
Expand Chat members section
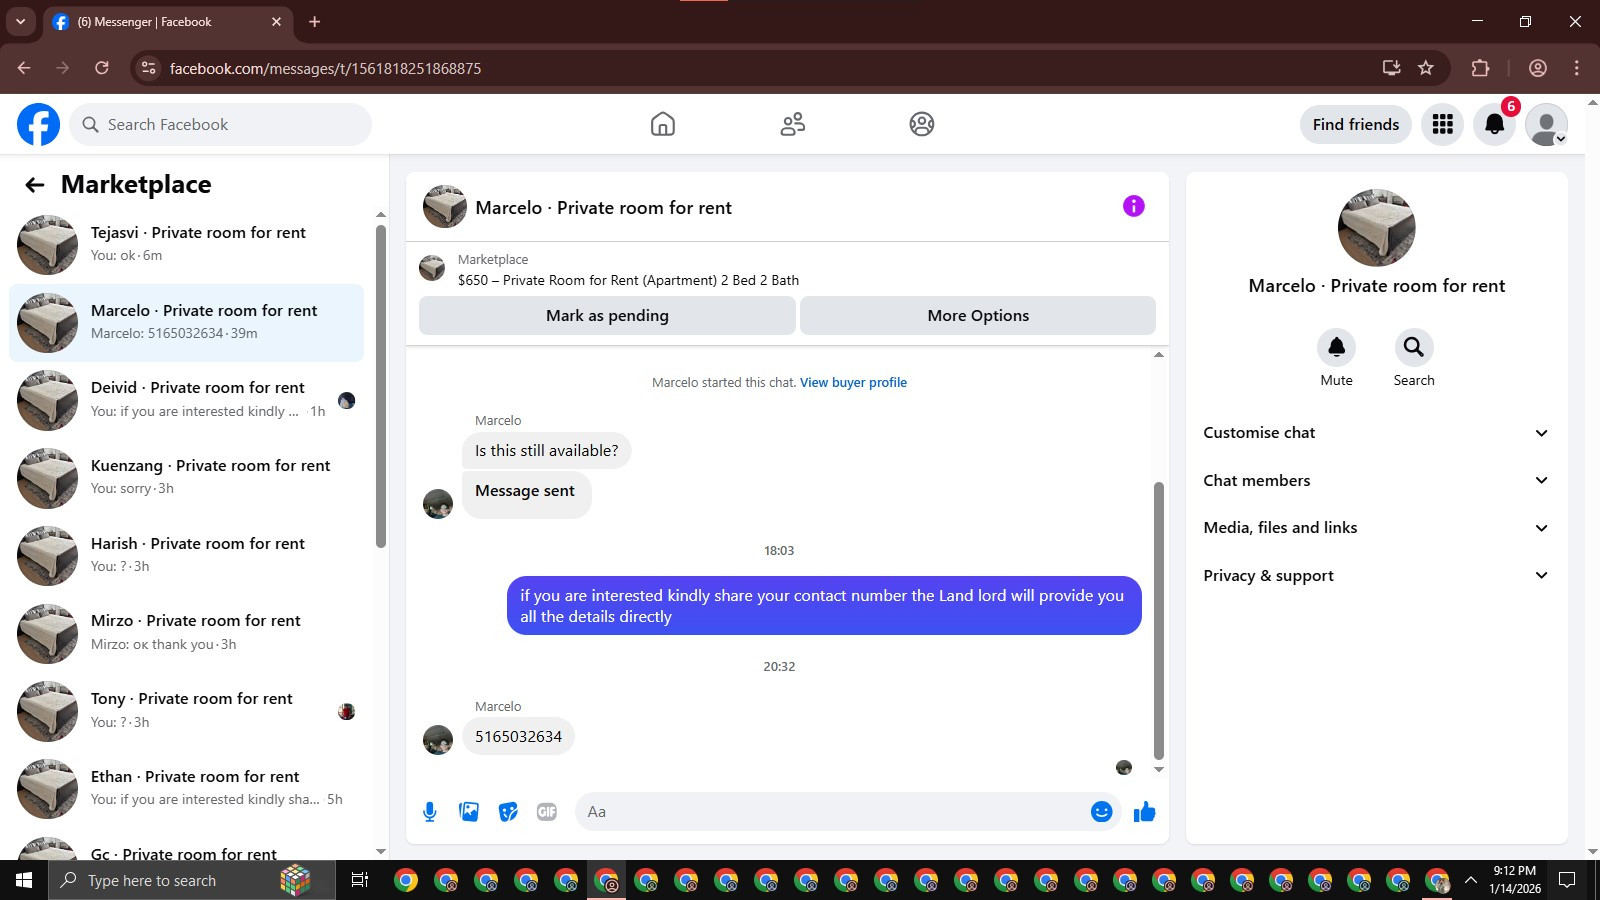pos(1376,481)
